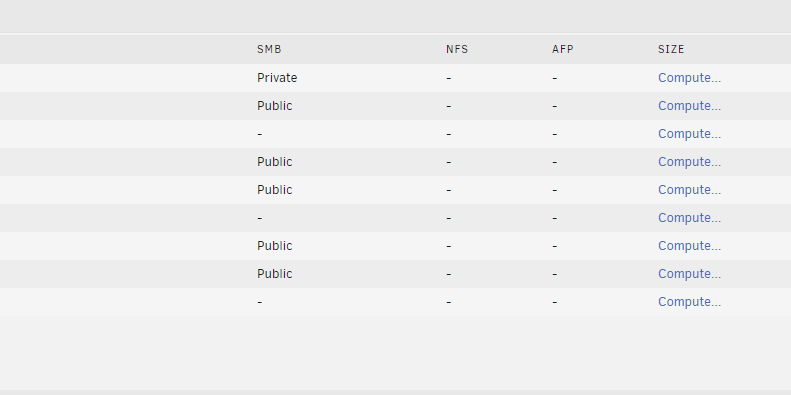791x395 pixels.
Task: Click Public SMB value in fifth row
Action: pos(274,190)
